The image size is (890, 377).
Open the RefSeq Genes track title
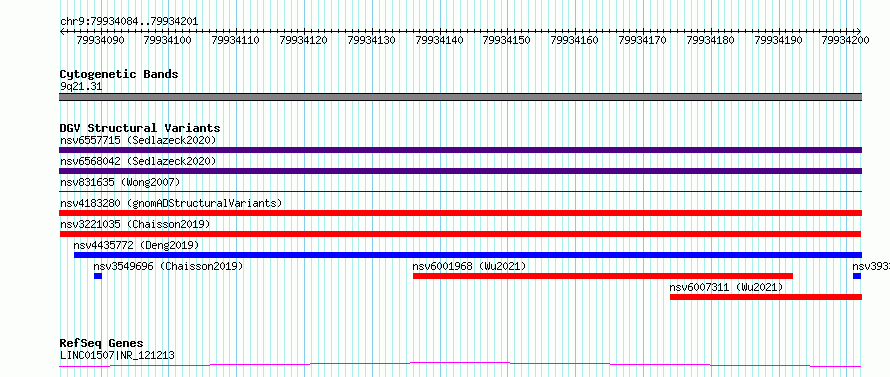(102, 344)
